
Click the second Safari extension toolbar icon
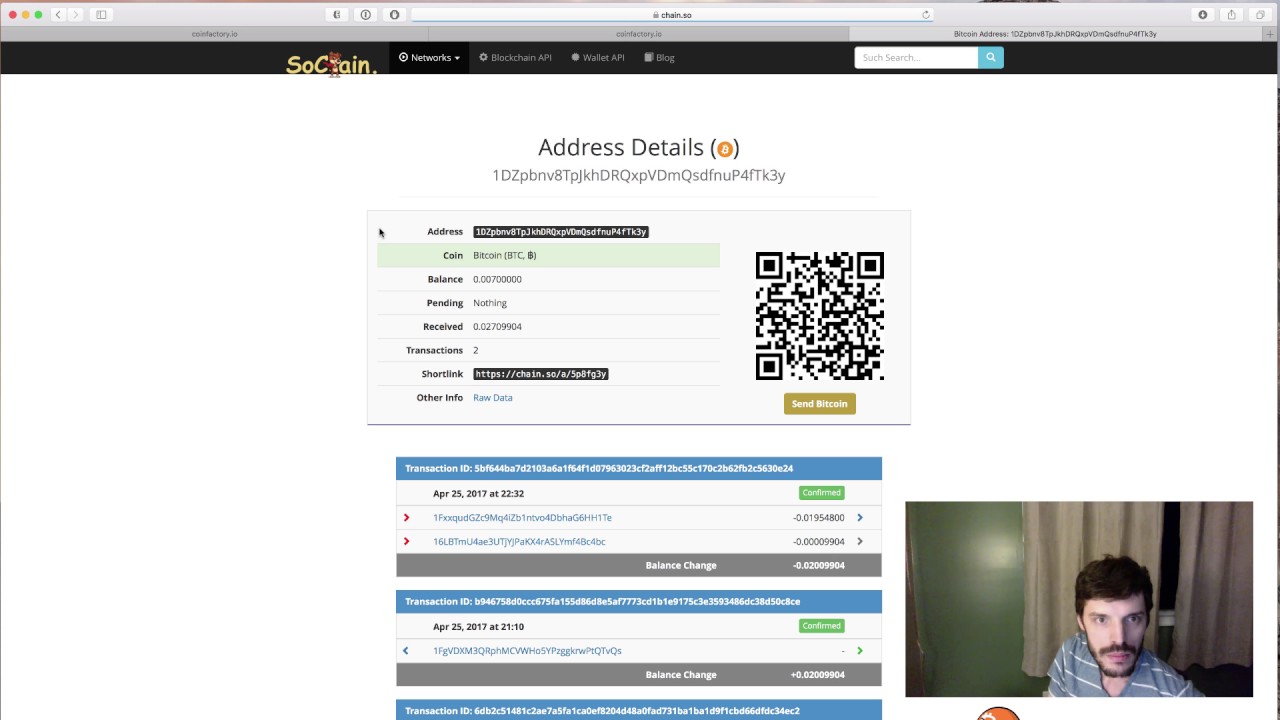(365, 15)
